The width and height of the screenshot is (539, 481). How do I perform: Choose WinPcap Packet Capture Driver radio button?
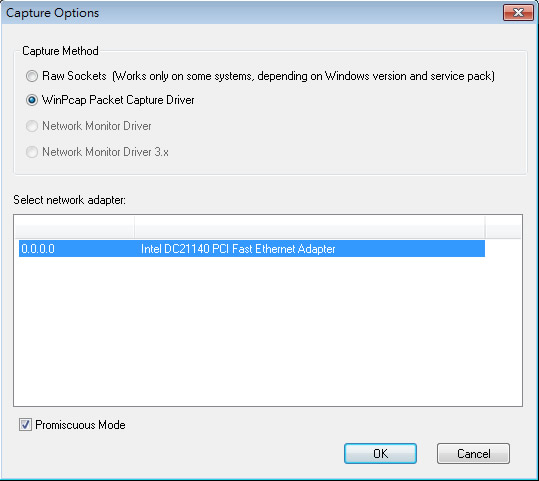32,100
